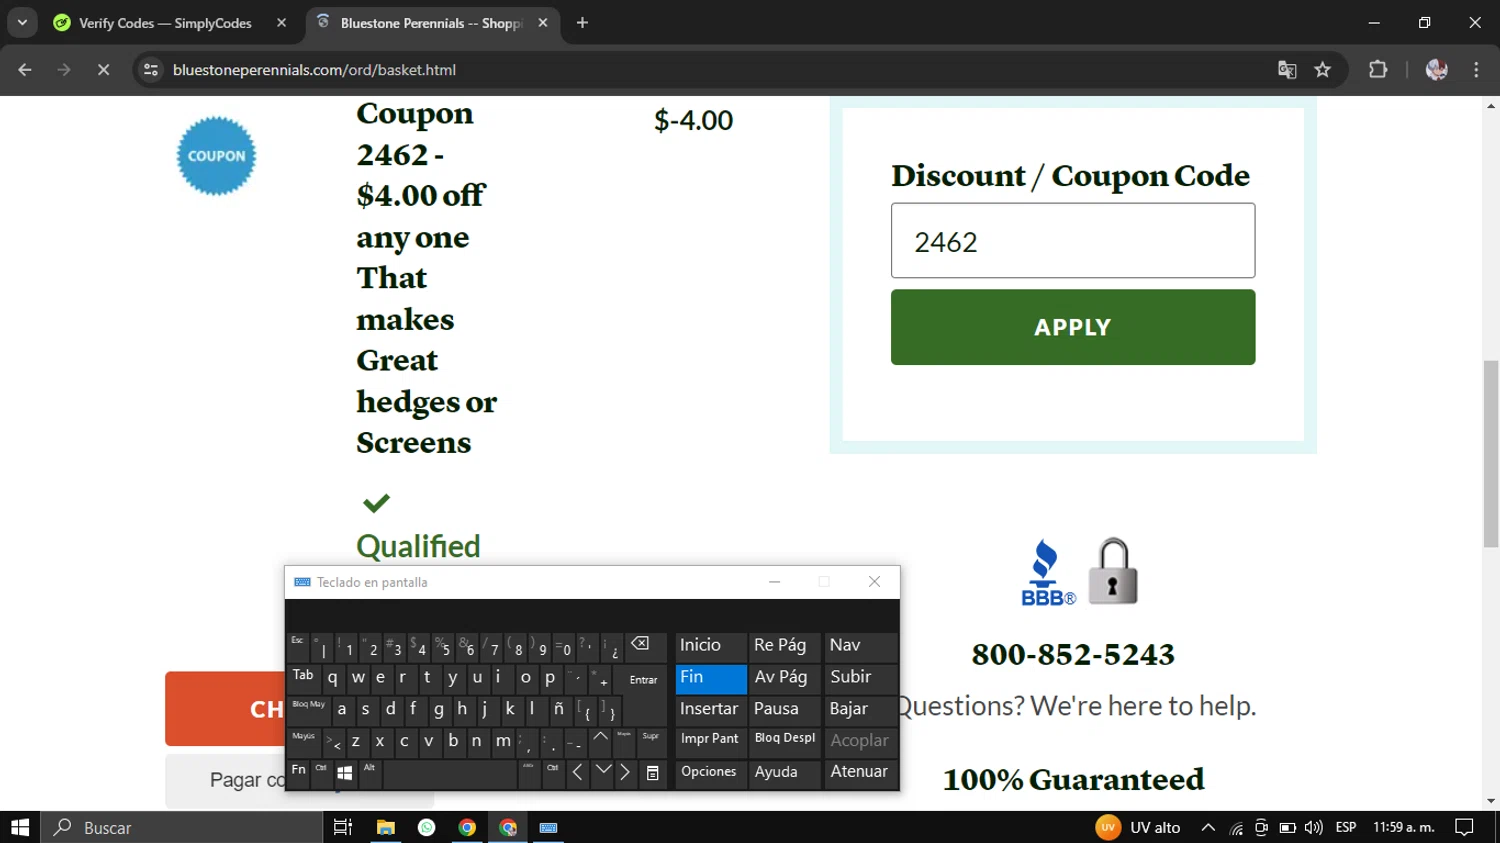This screenshot has height=843, width=1500.
Task: Click the up arrow key on the on-screen keyboard
Action: pyautogui.click(x=600, y=741)
